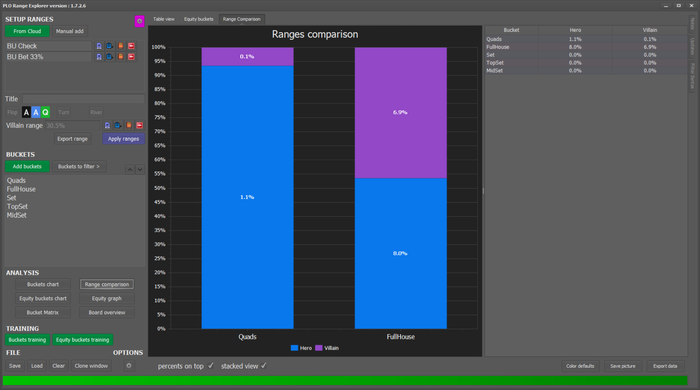Select Quads in the buckets list
This screenshot has height=390, width=700.
[16, 180]
